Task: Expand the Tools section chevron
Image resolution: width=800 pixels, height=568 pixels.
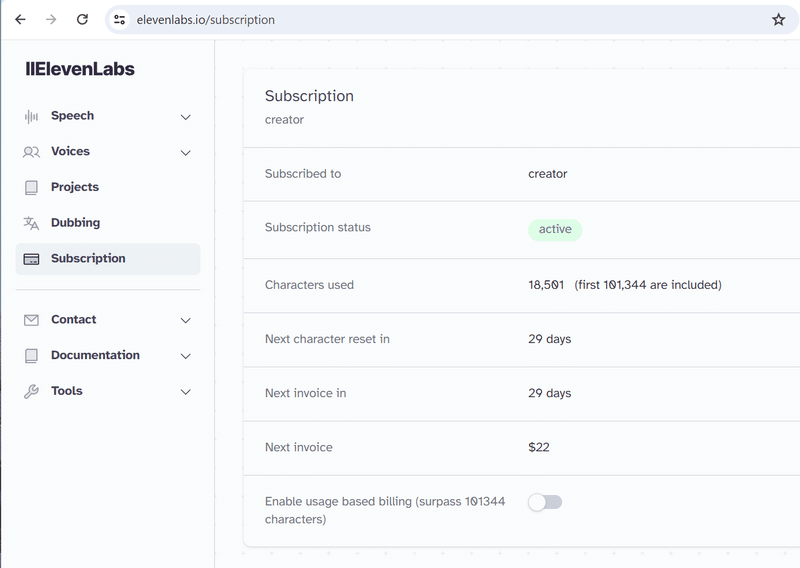Action: 185,392
